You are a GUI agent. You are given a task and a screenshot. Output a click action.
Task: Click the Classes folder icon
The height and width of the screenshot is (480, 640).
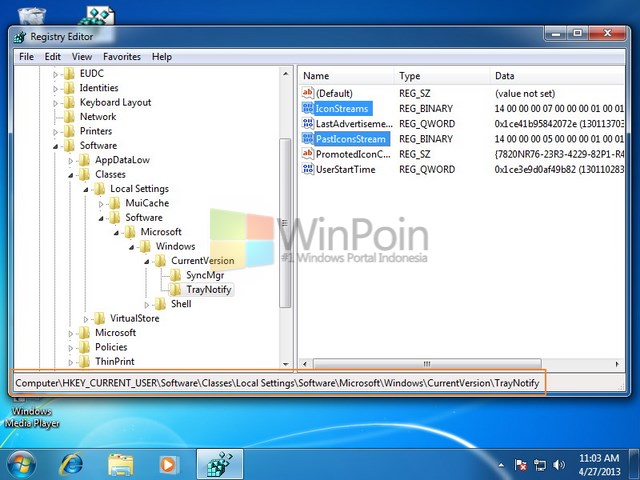[84, 174]
